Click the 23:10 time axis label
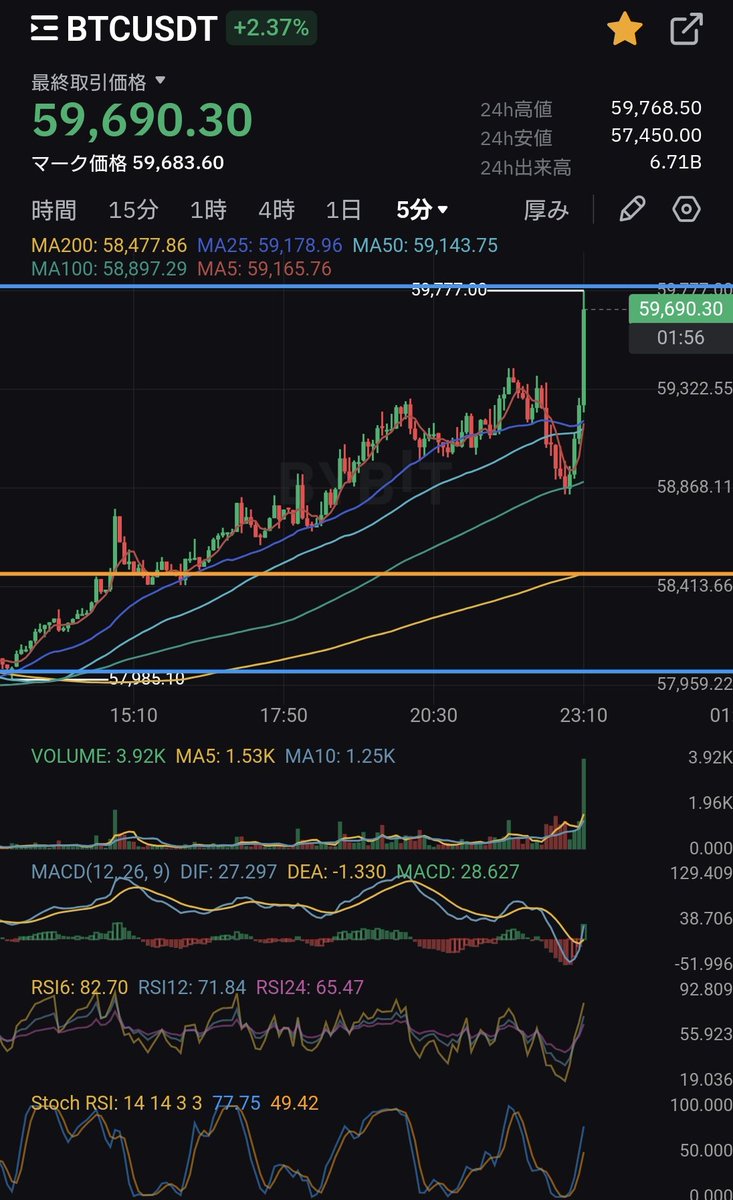Image resolution: width=733 pixels, height=1200 pixels. (583, 716)
